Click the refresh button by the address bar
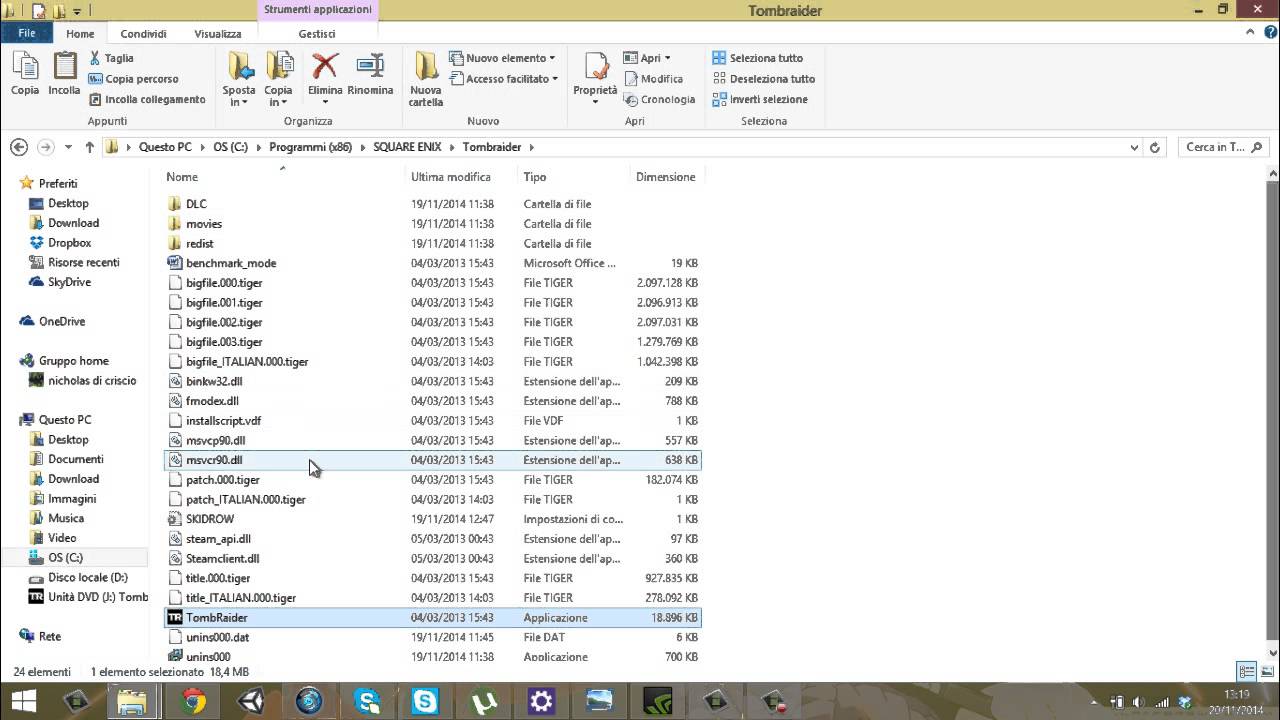The height and width of the screenshot is (720, 1280). pos(1155,147)
